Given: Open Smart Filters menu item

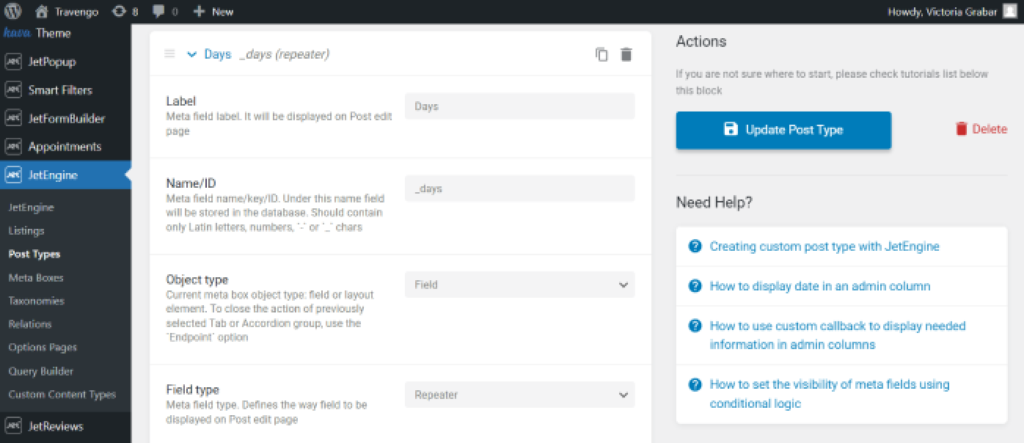Looking at the screenshot, I should coord(65,90).
